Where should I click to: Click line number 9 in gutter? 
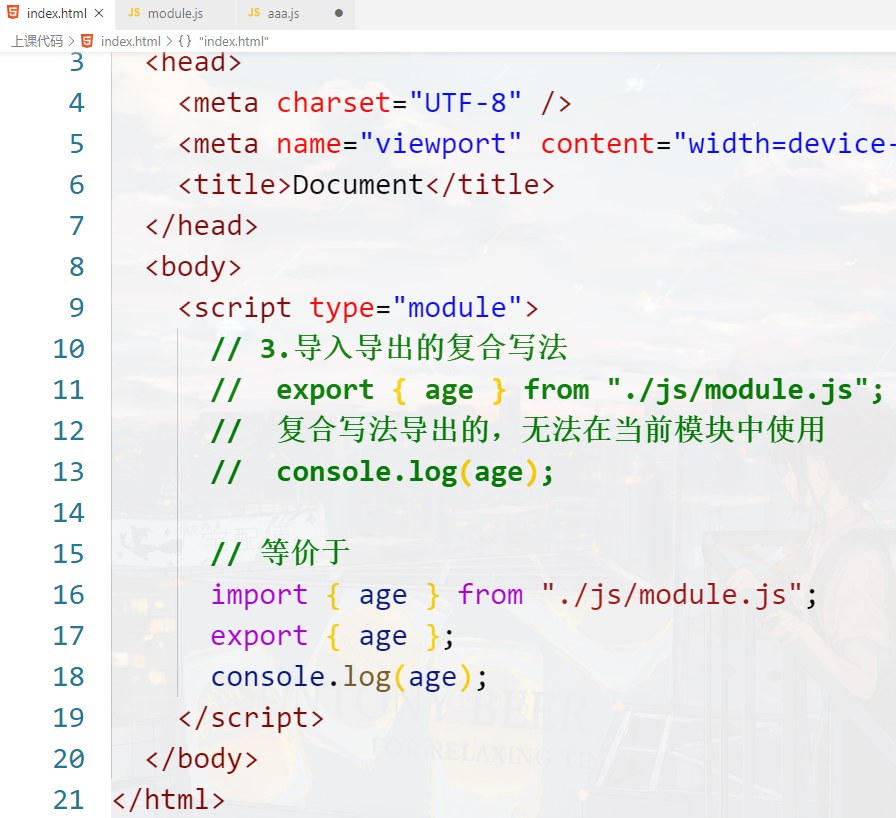(77, 308)
